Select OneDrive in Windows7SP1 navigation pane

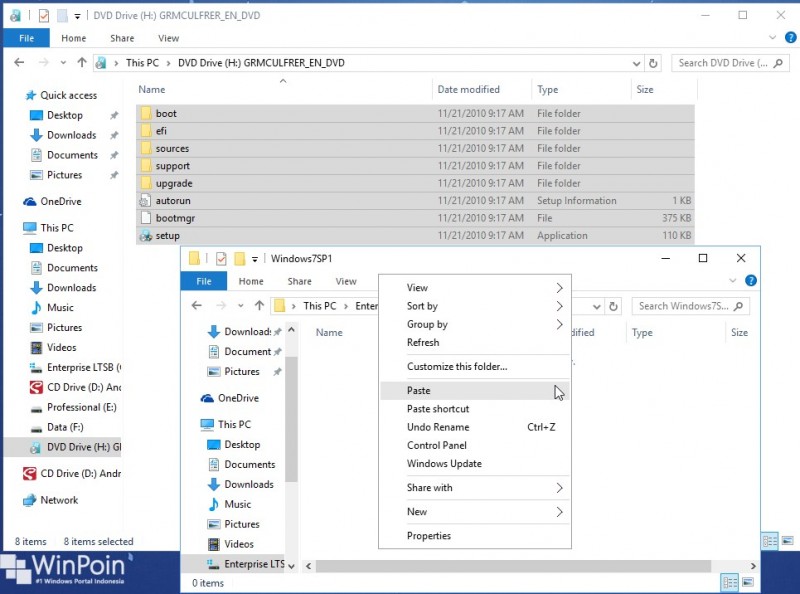(x=238, y=398)
